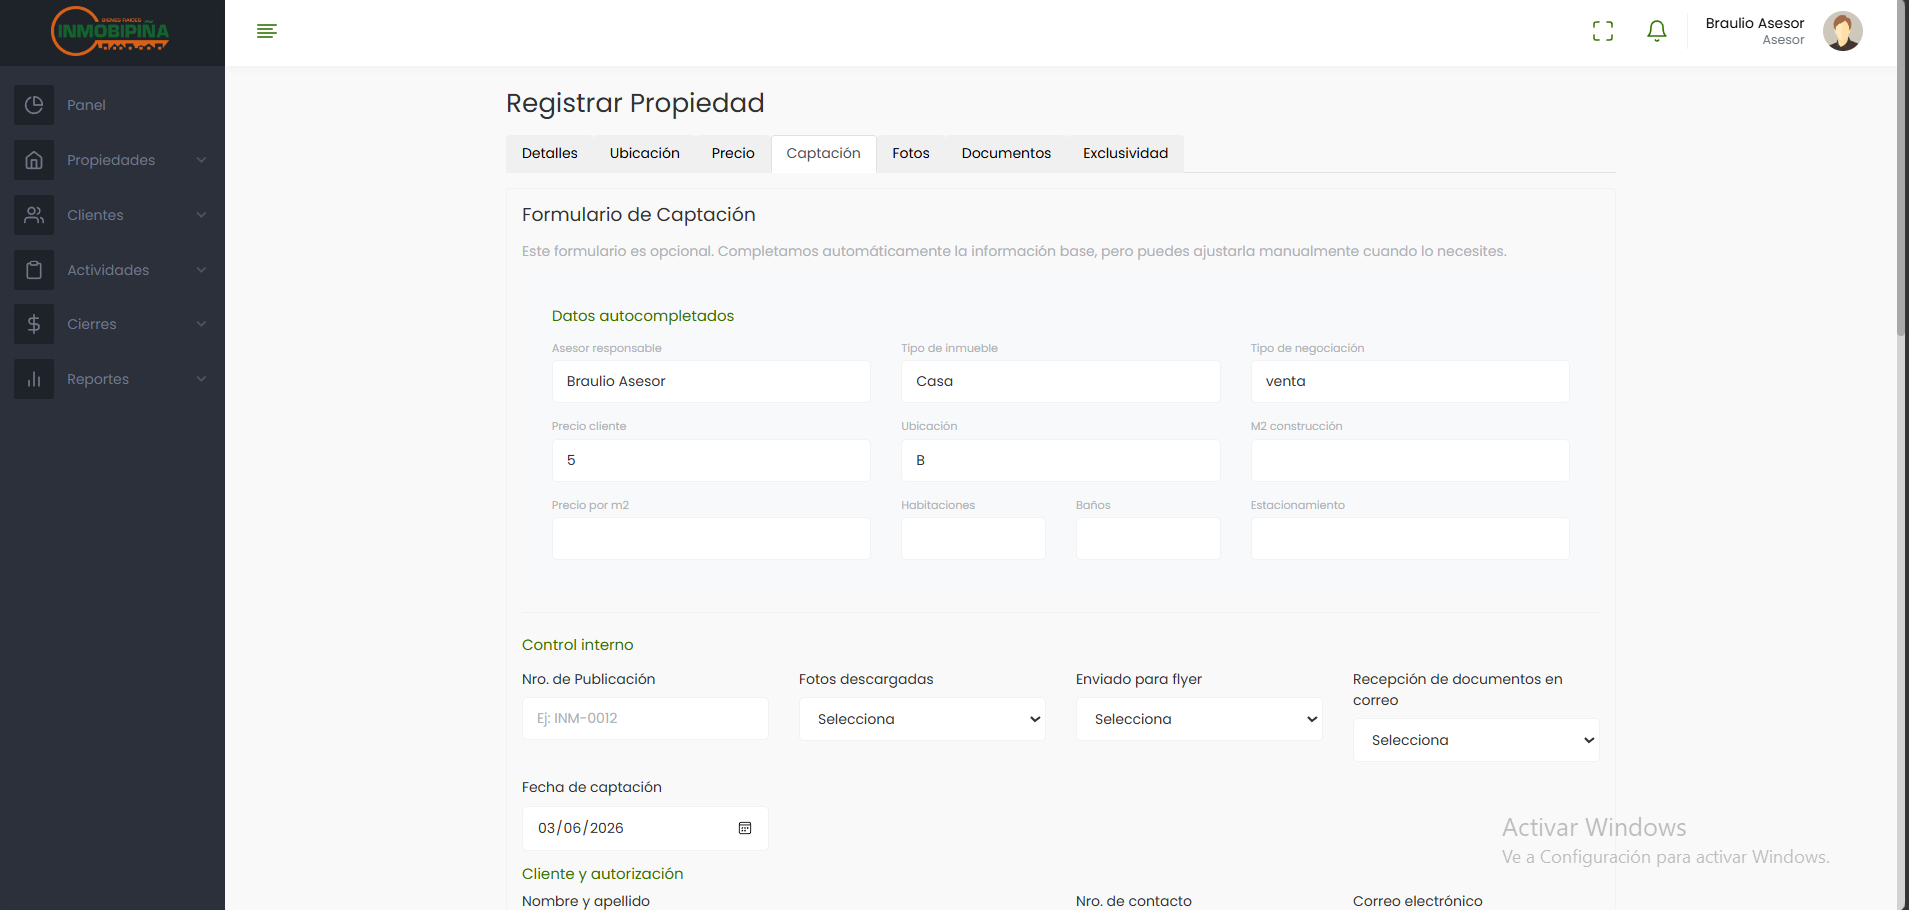1909x910 pixels.
Task: Focus the Estacionamiento field
Action: 1410,538
